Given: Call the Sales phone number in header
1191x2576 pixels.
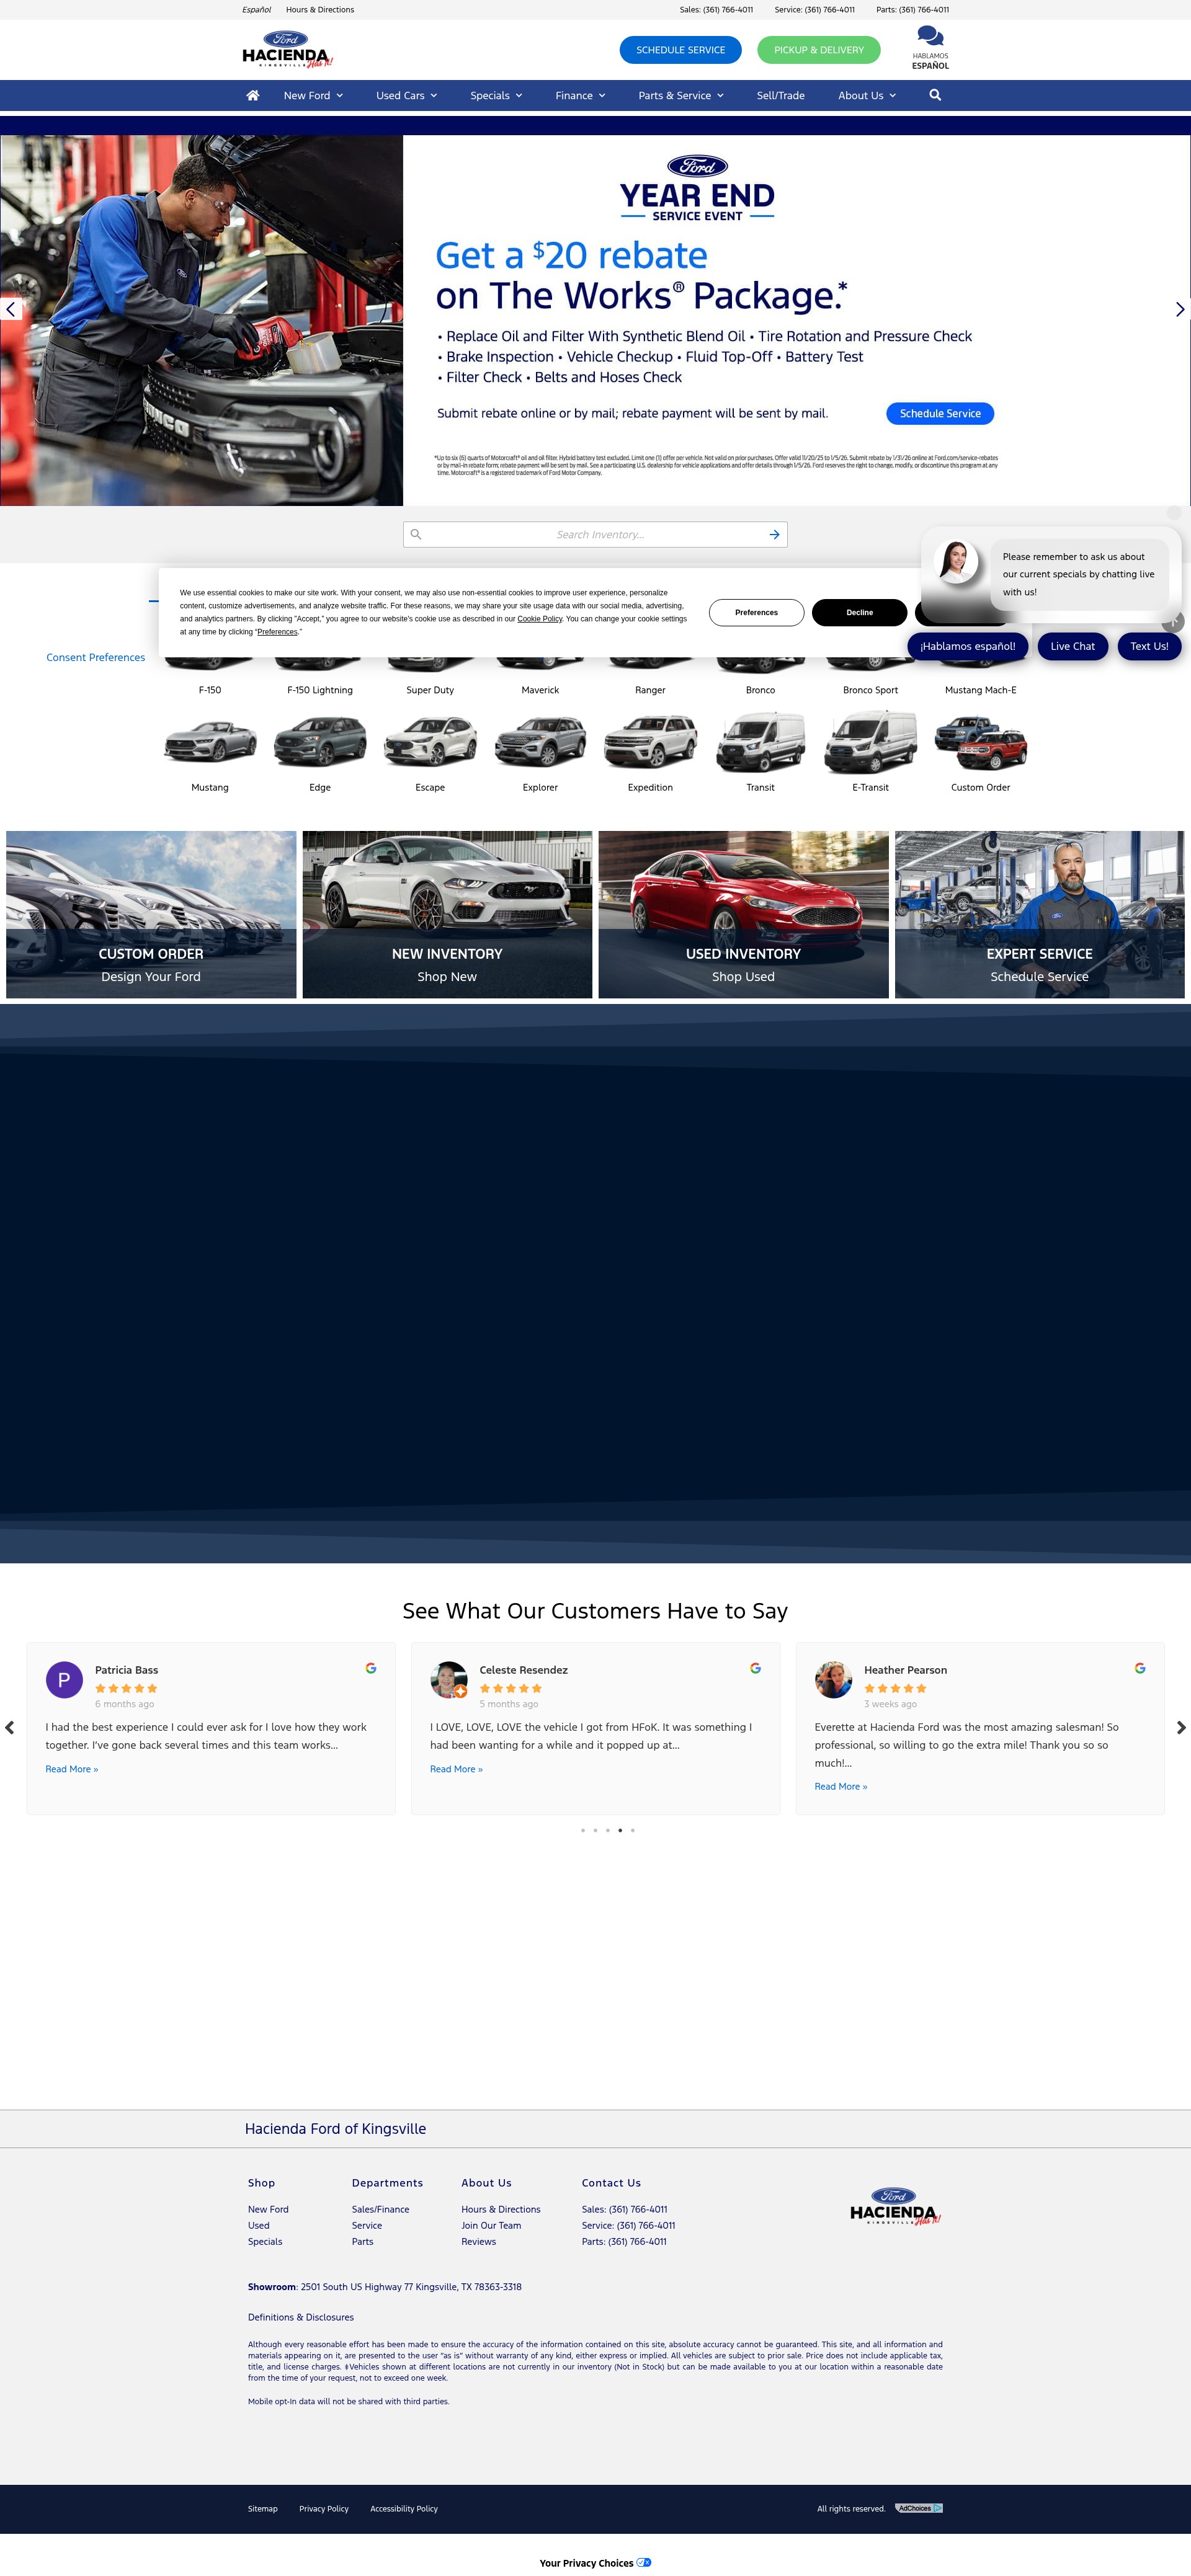Looking at the screenshot, I should [x=716, y=10].
